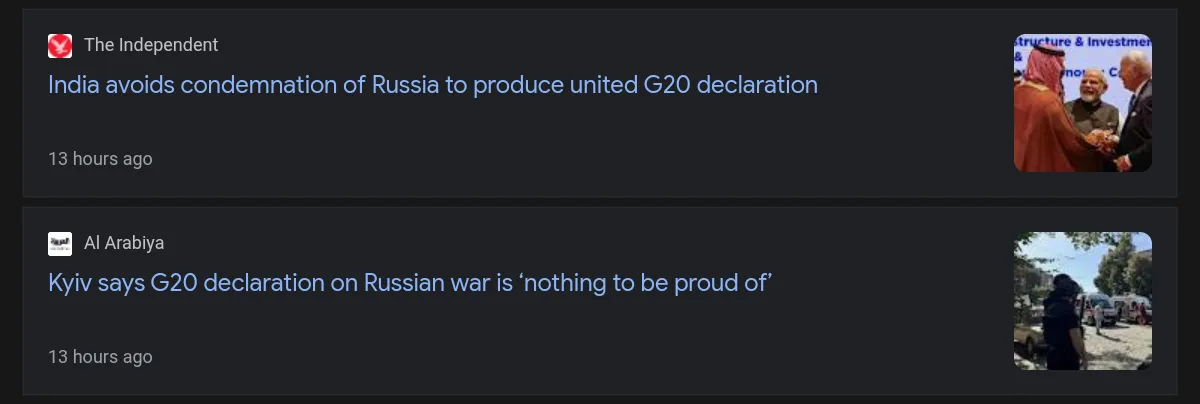
Task: Click 'G20 declaration' at end of India headline
Action: [729, 85]
